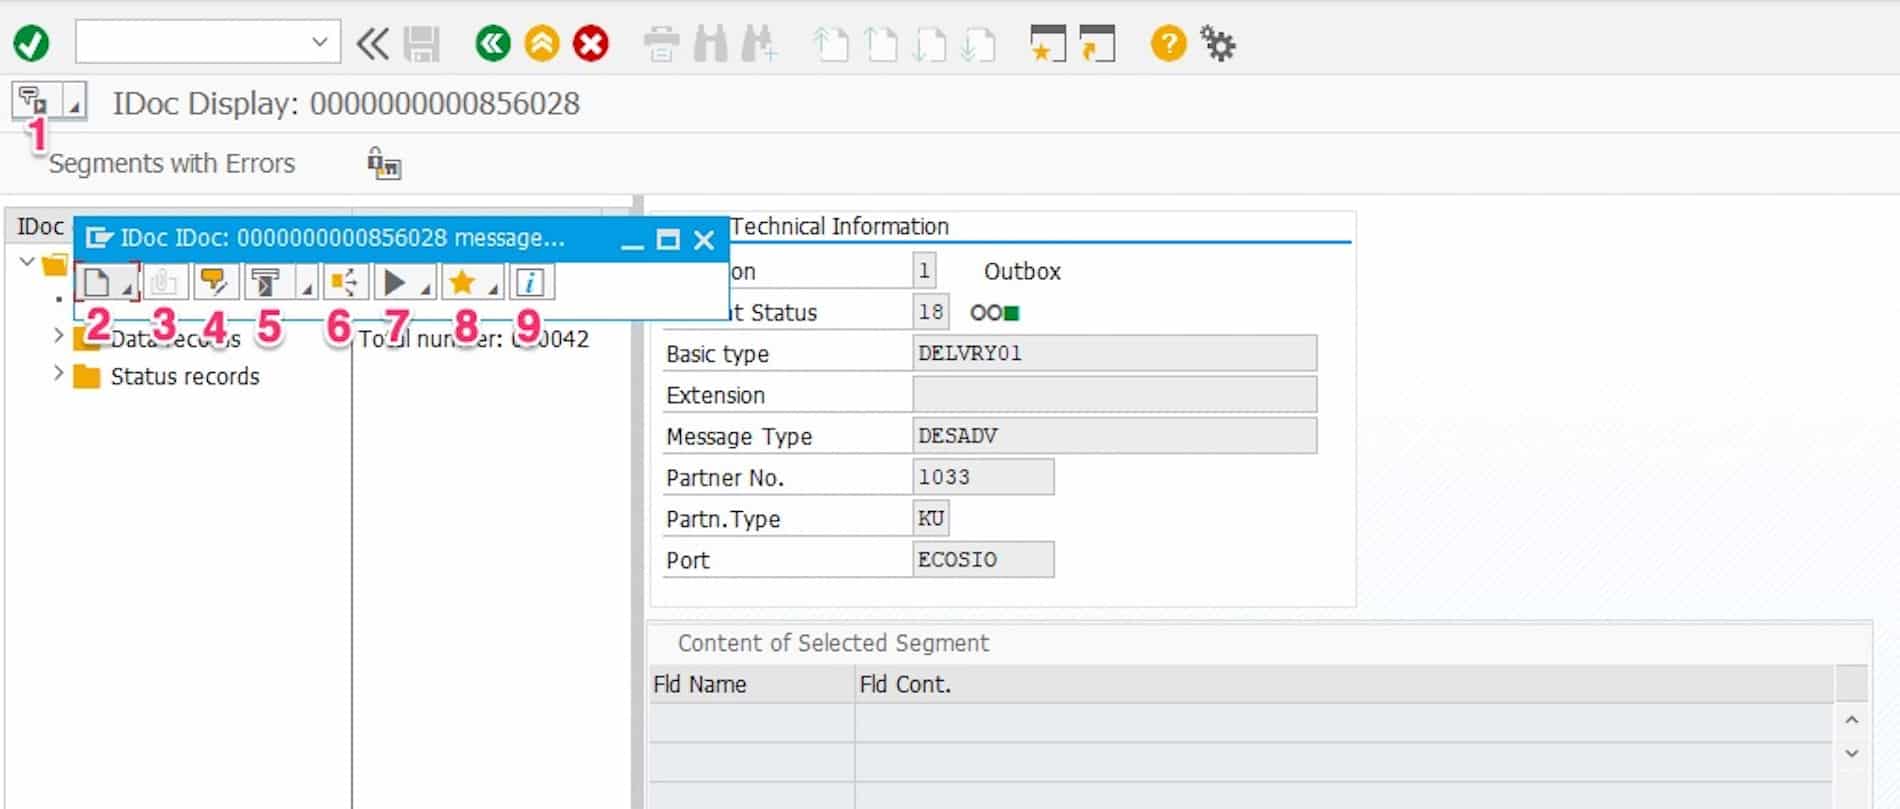Click the info icon in floating toolbar

(530, 283)
